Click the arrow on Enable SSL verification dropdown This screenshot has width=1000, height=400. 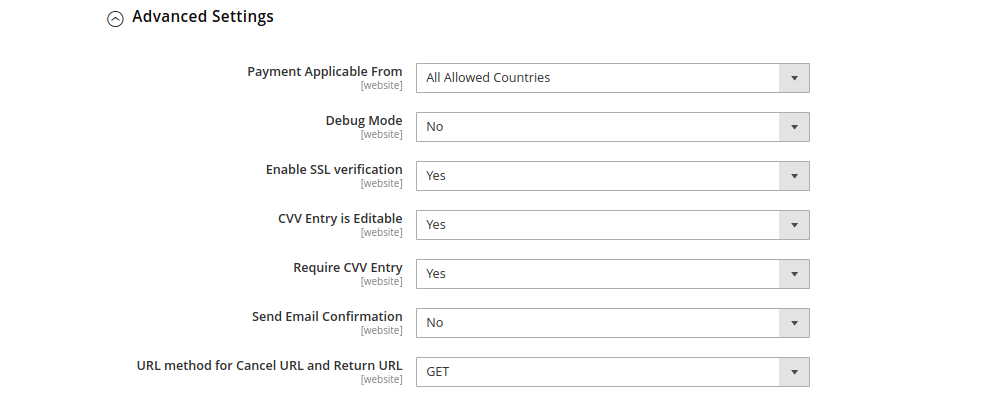[794, 176]
